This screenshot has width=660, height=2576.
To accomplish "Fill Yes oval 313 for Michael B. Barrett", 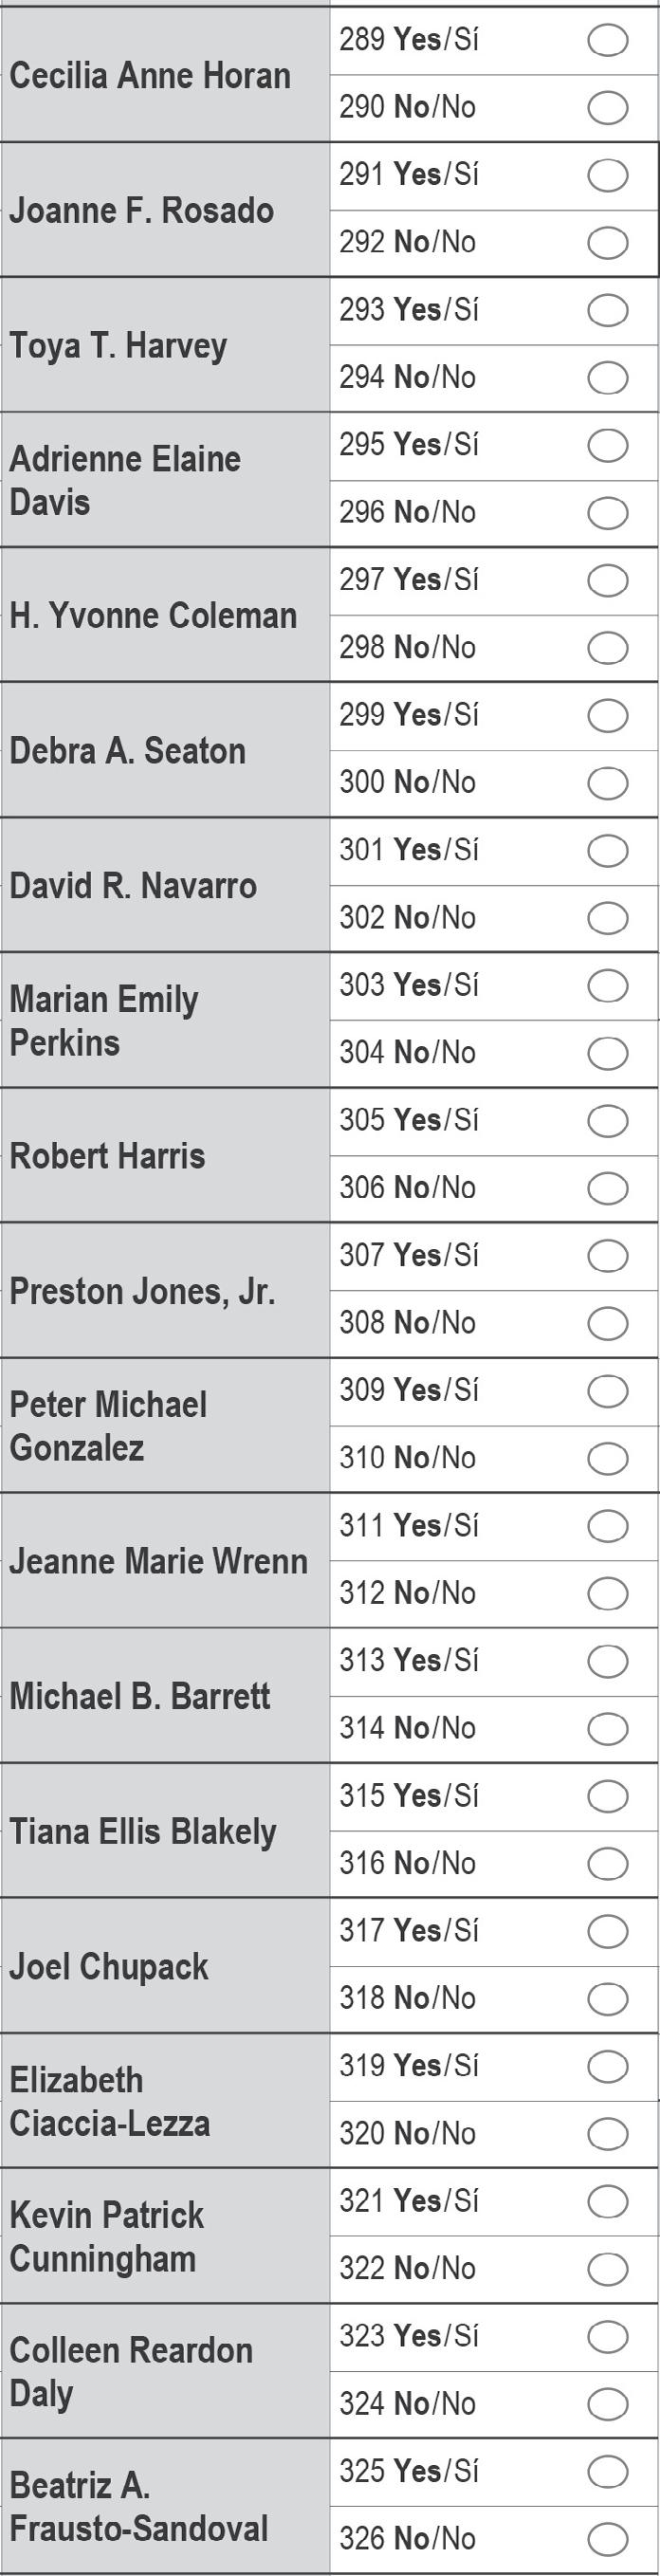I will (x=607, y=1661).
